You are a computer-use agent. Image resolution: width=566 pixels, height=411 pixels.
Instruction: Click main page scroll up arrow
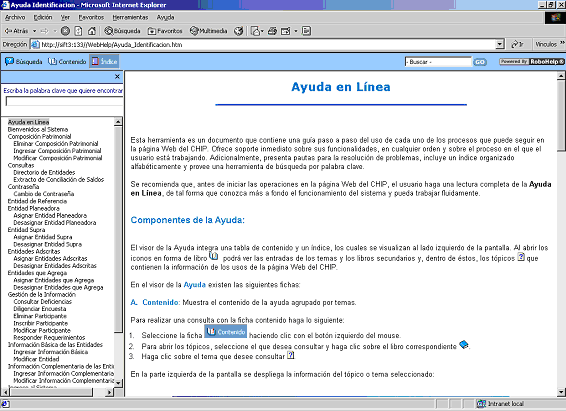pos(561,76)
